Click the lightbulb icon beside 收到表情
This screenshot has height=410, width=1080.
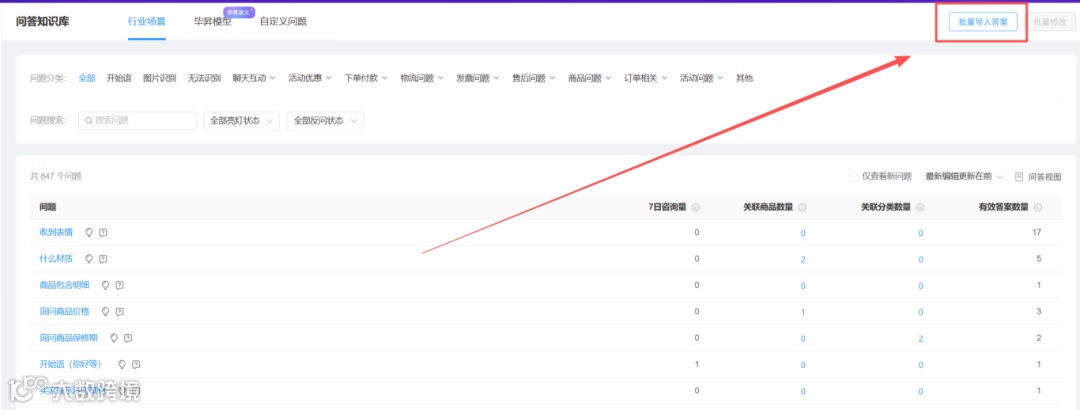tap(89, 232)
